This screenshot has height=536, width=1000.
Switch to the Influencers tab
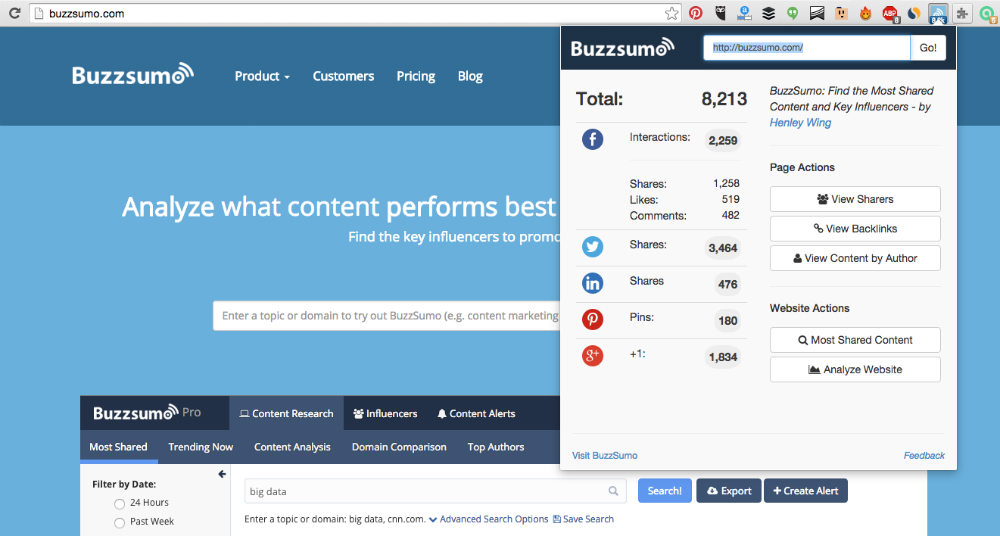(x=385, y=413)
